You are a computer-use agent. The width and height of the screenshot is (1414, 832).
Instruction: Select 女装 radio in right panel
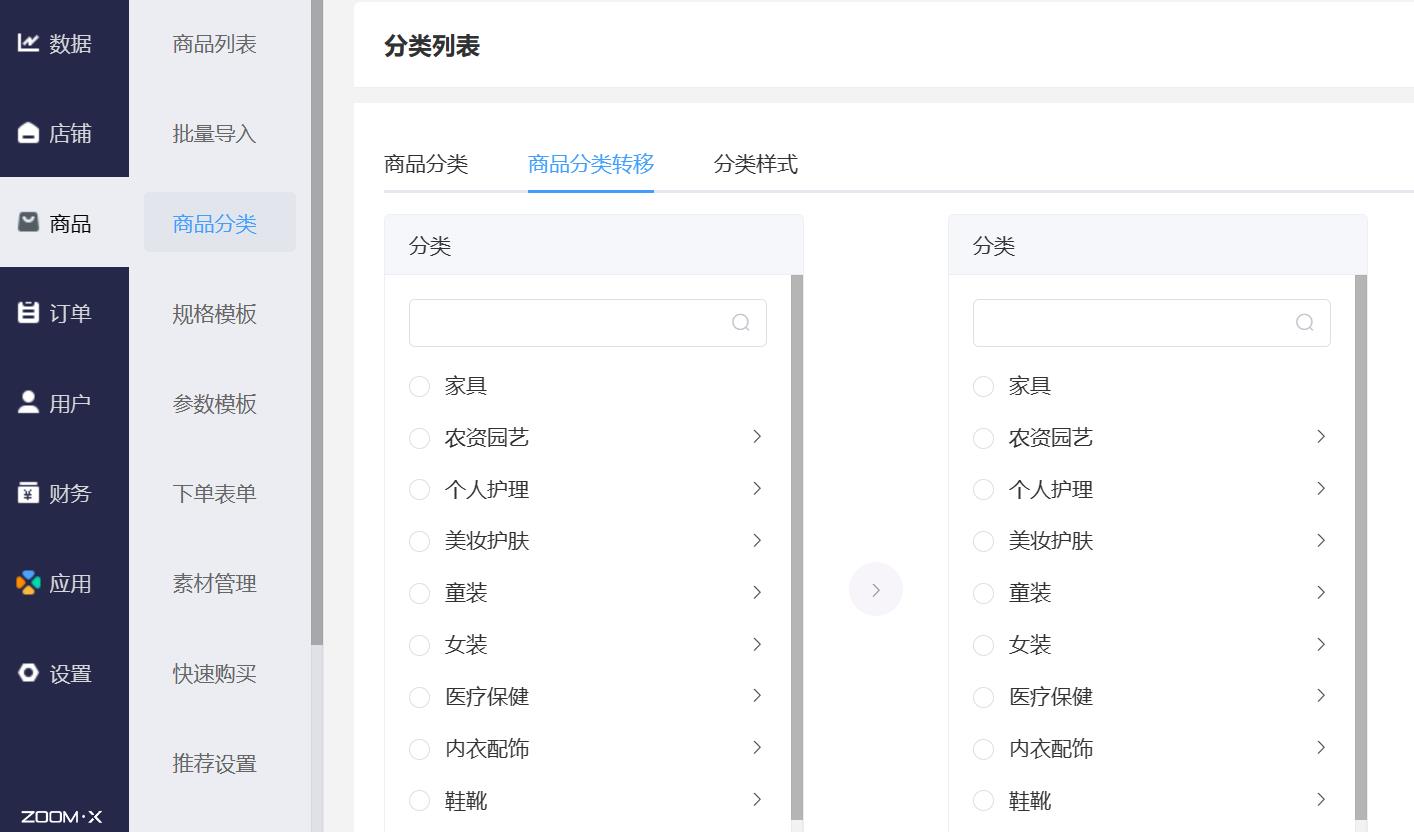pyautogui.click(x=983, y=645)
